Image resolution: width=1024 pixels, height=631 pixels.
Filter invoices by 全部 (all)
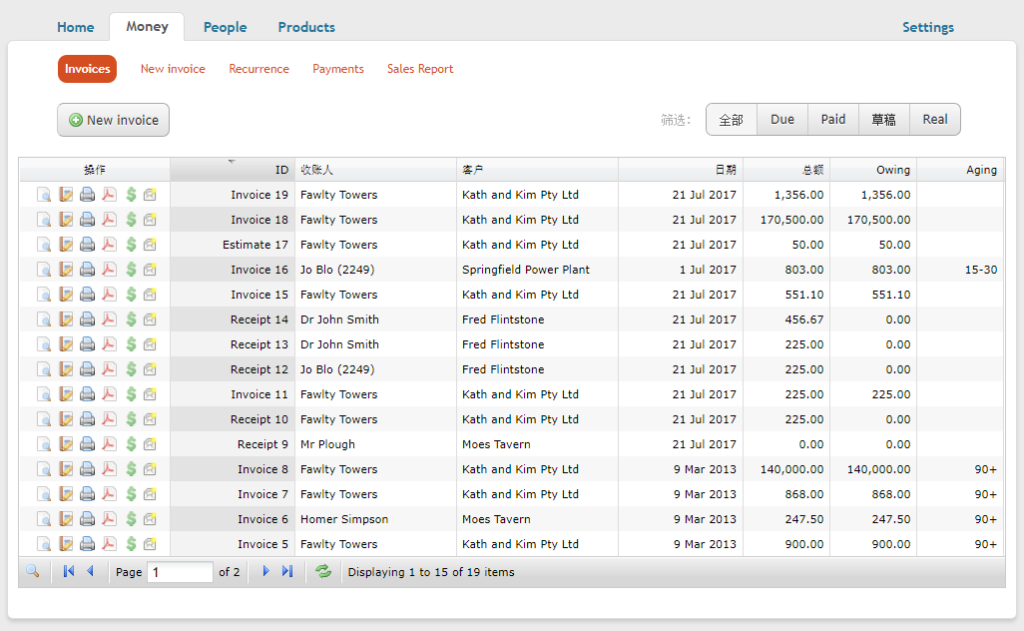point(731,120)
